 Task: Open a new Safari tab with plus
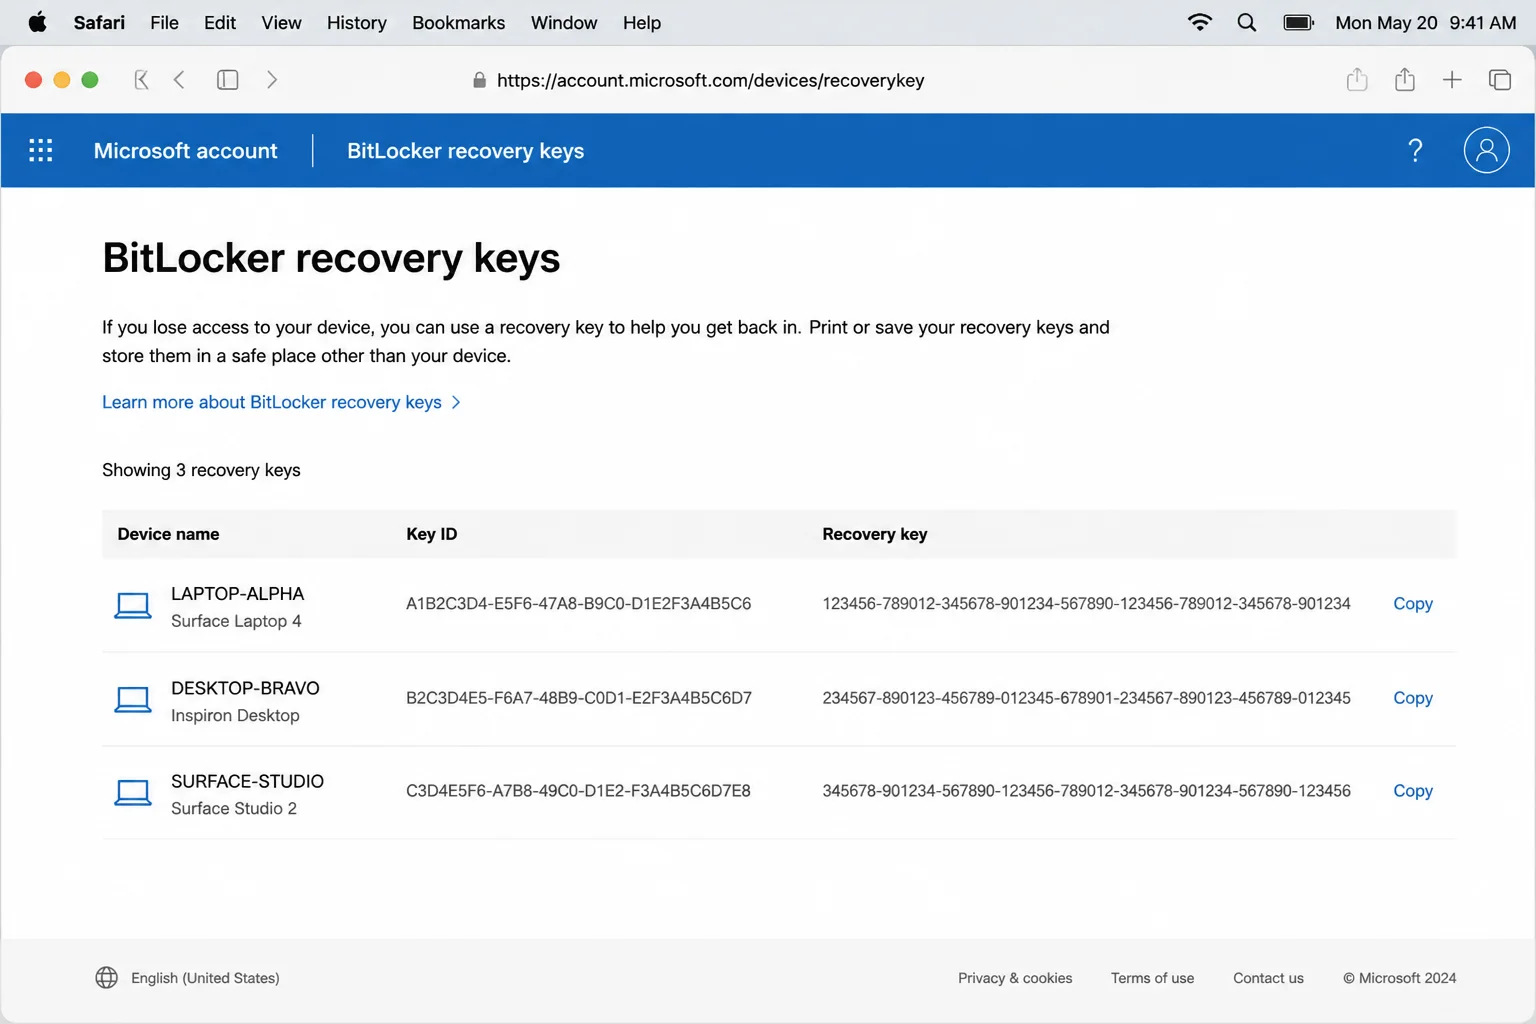(1452, 80)
